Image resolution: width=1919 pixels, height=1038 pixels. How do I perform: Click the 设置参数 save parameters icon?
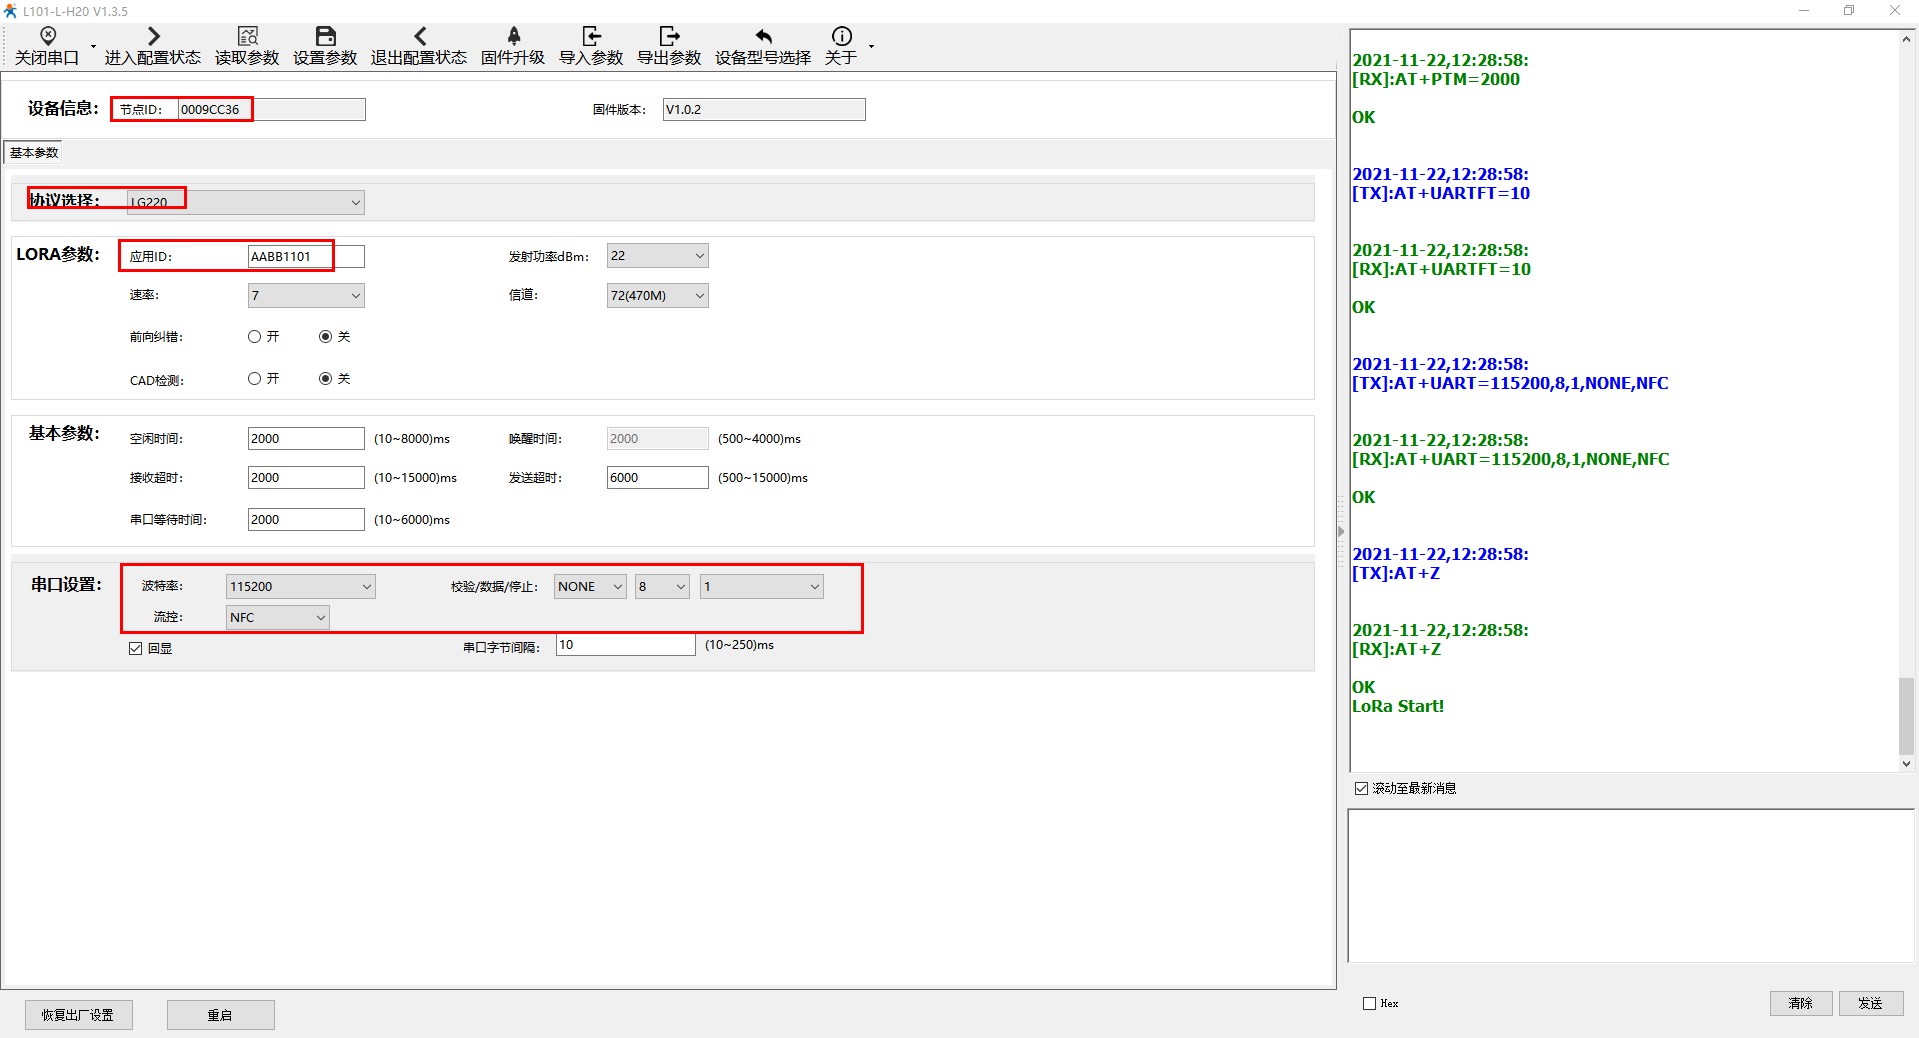(325, 37)
